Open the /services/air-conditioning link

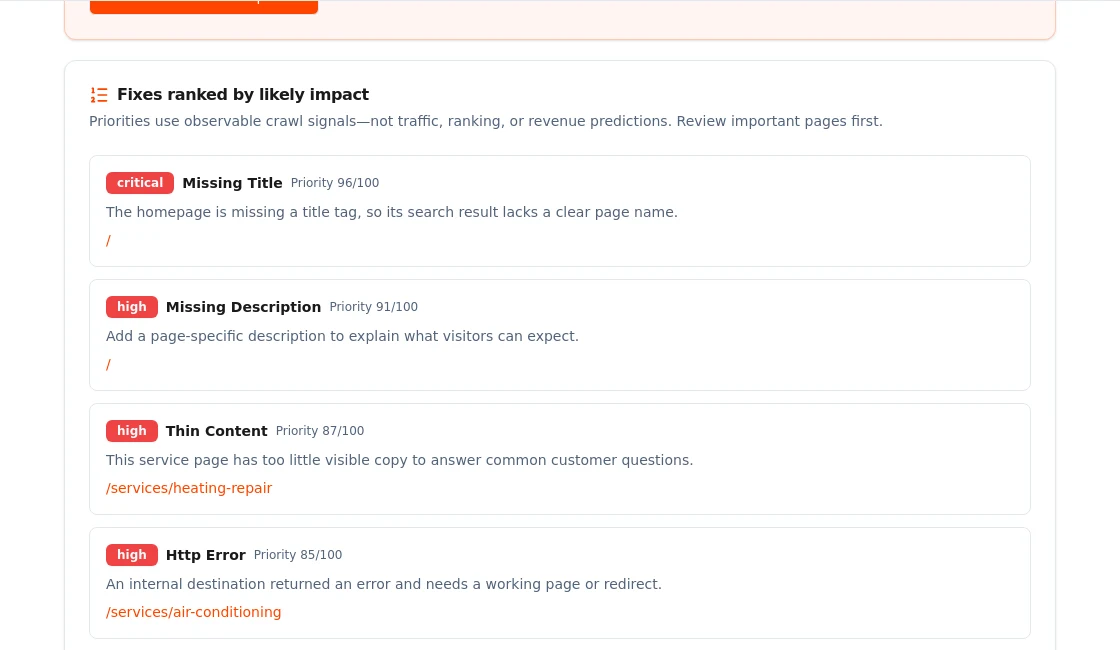click(x=194, y=612)
